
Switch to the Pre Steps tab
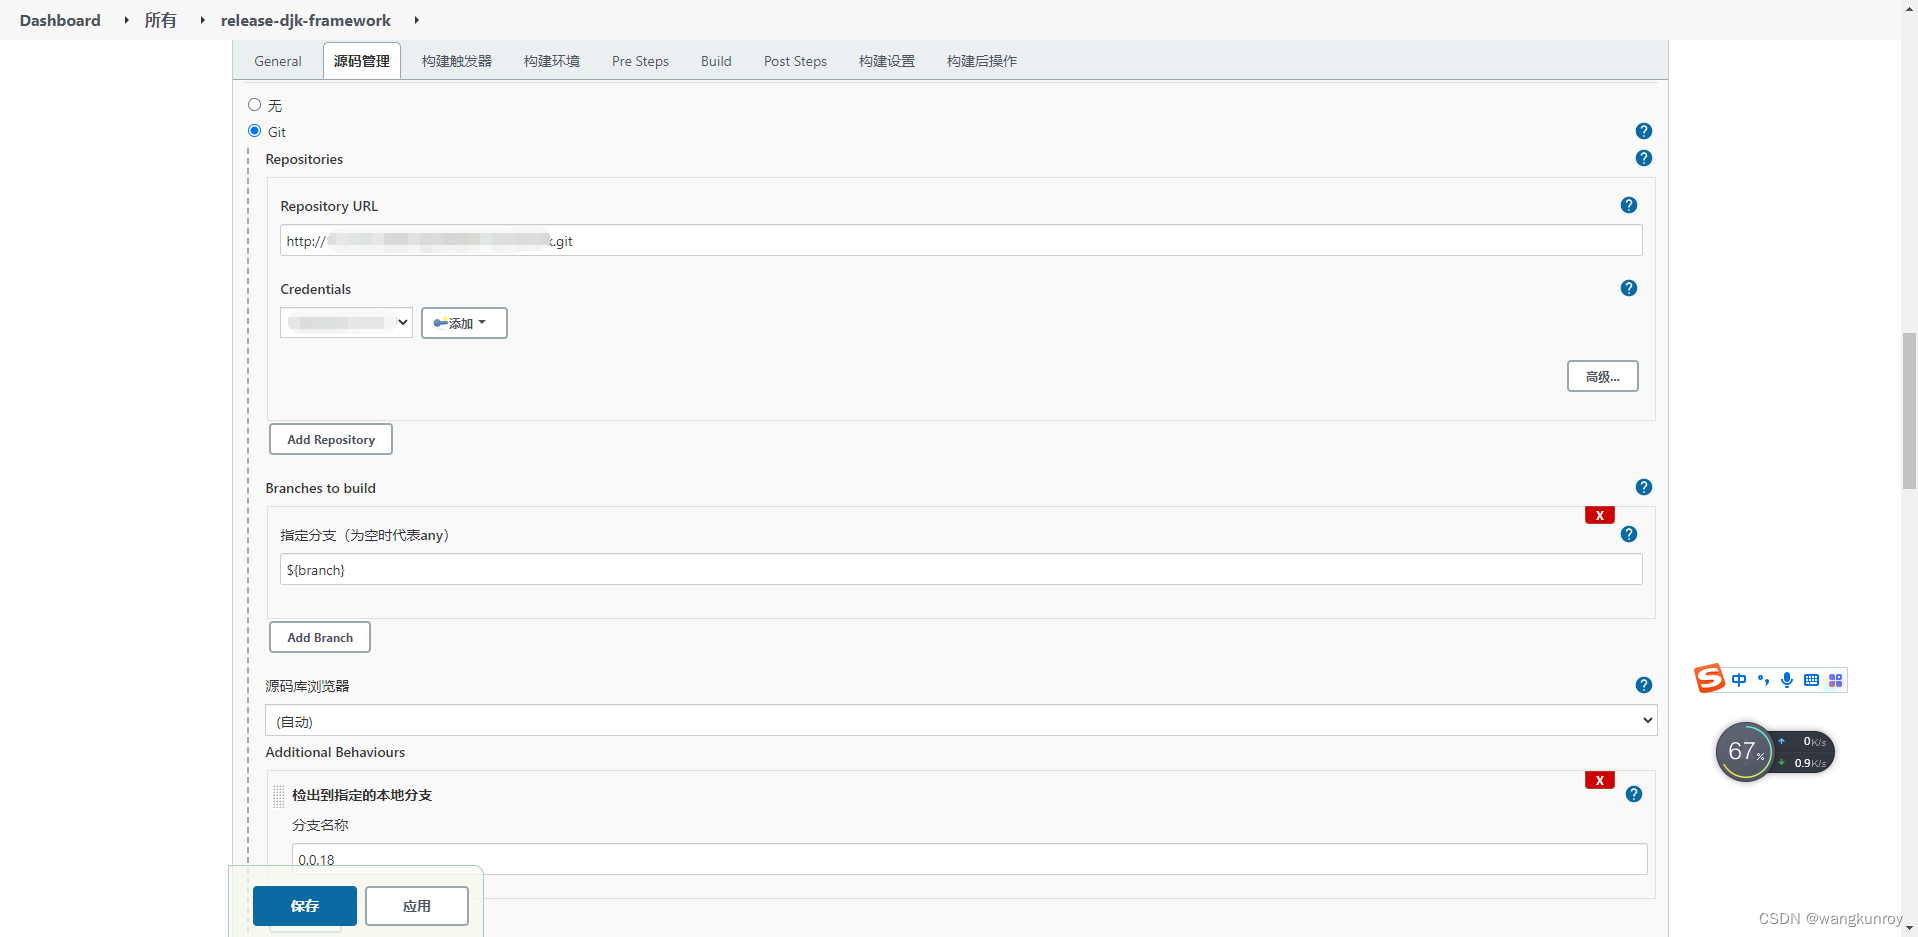[640, 61]
